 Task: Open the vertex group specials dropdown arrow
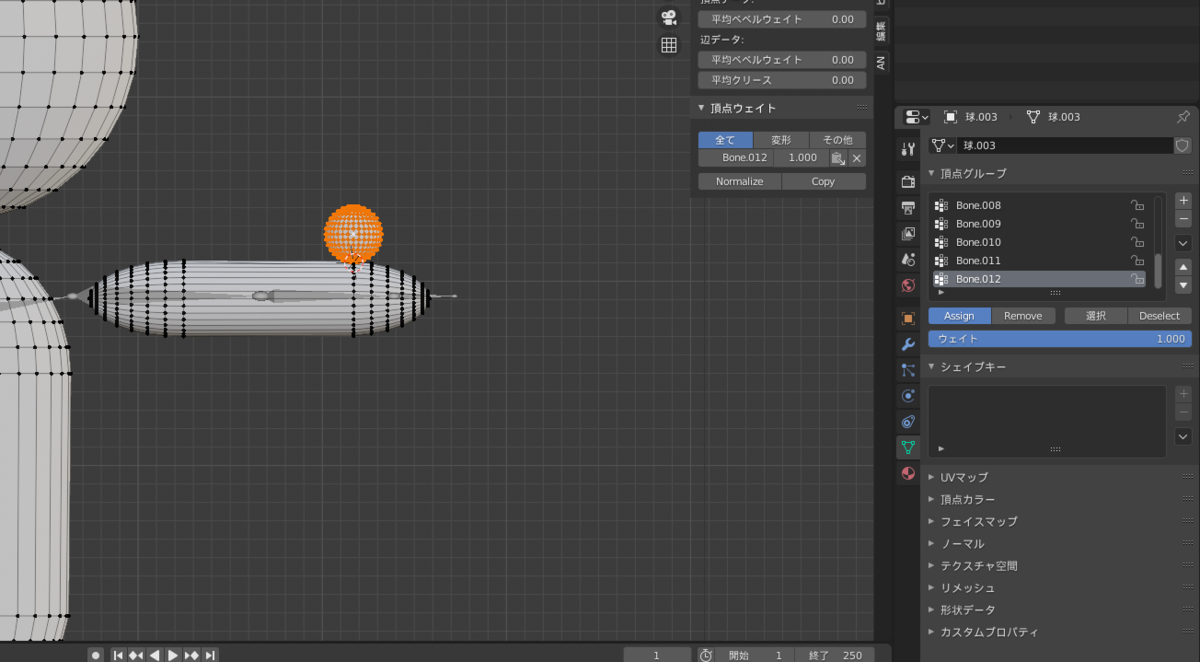(1183, 243)
